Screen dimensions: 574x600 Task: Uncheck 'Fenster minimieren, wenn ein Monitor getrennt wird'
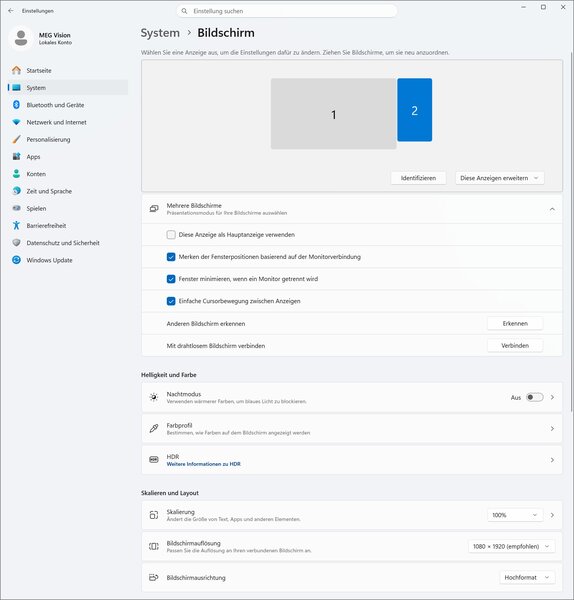coord(171,279)
